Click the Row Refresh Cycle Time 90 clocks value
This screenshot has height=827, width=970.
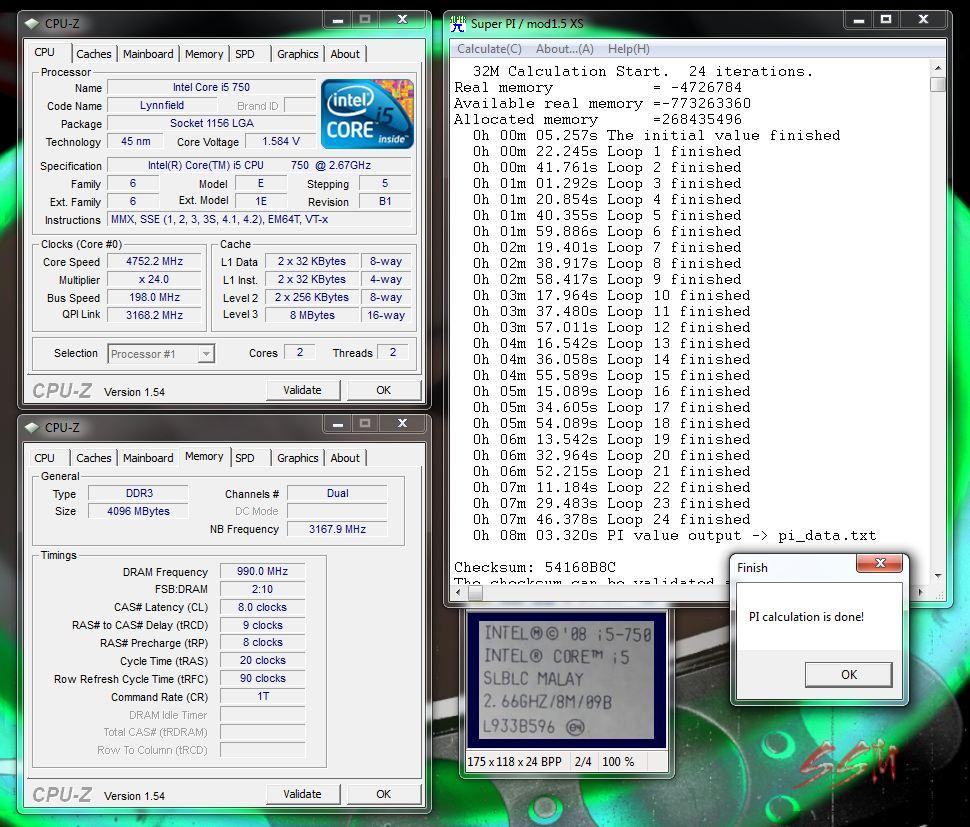(262, 679)
